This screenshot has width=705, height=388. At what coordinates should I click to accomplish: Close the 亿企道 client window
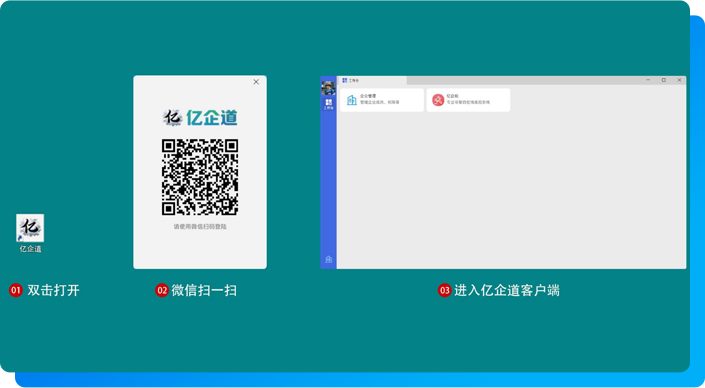[679, 80]
